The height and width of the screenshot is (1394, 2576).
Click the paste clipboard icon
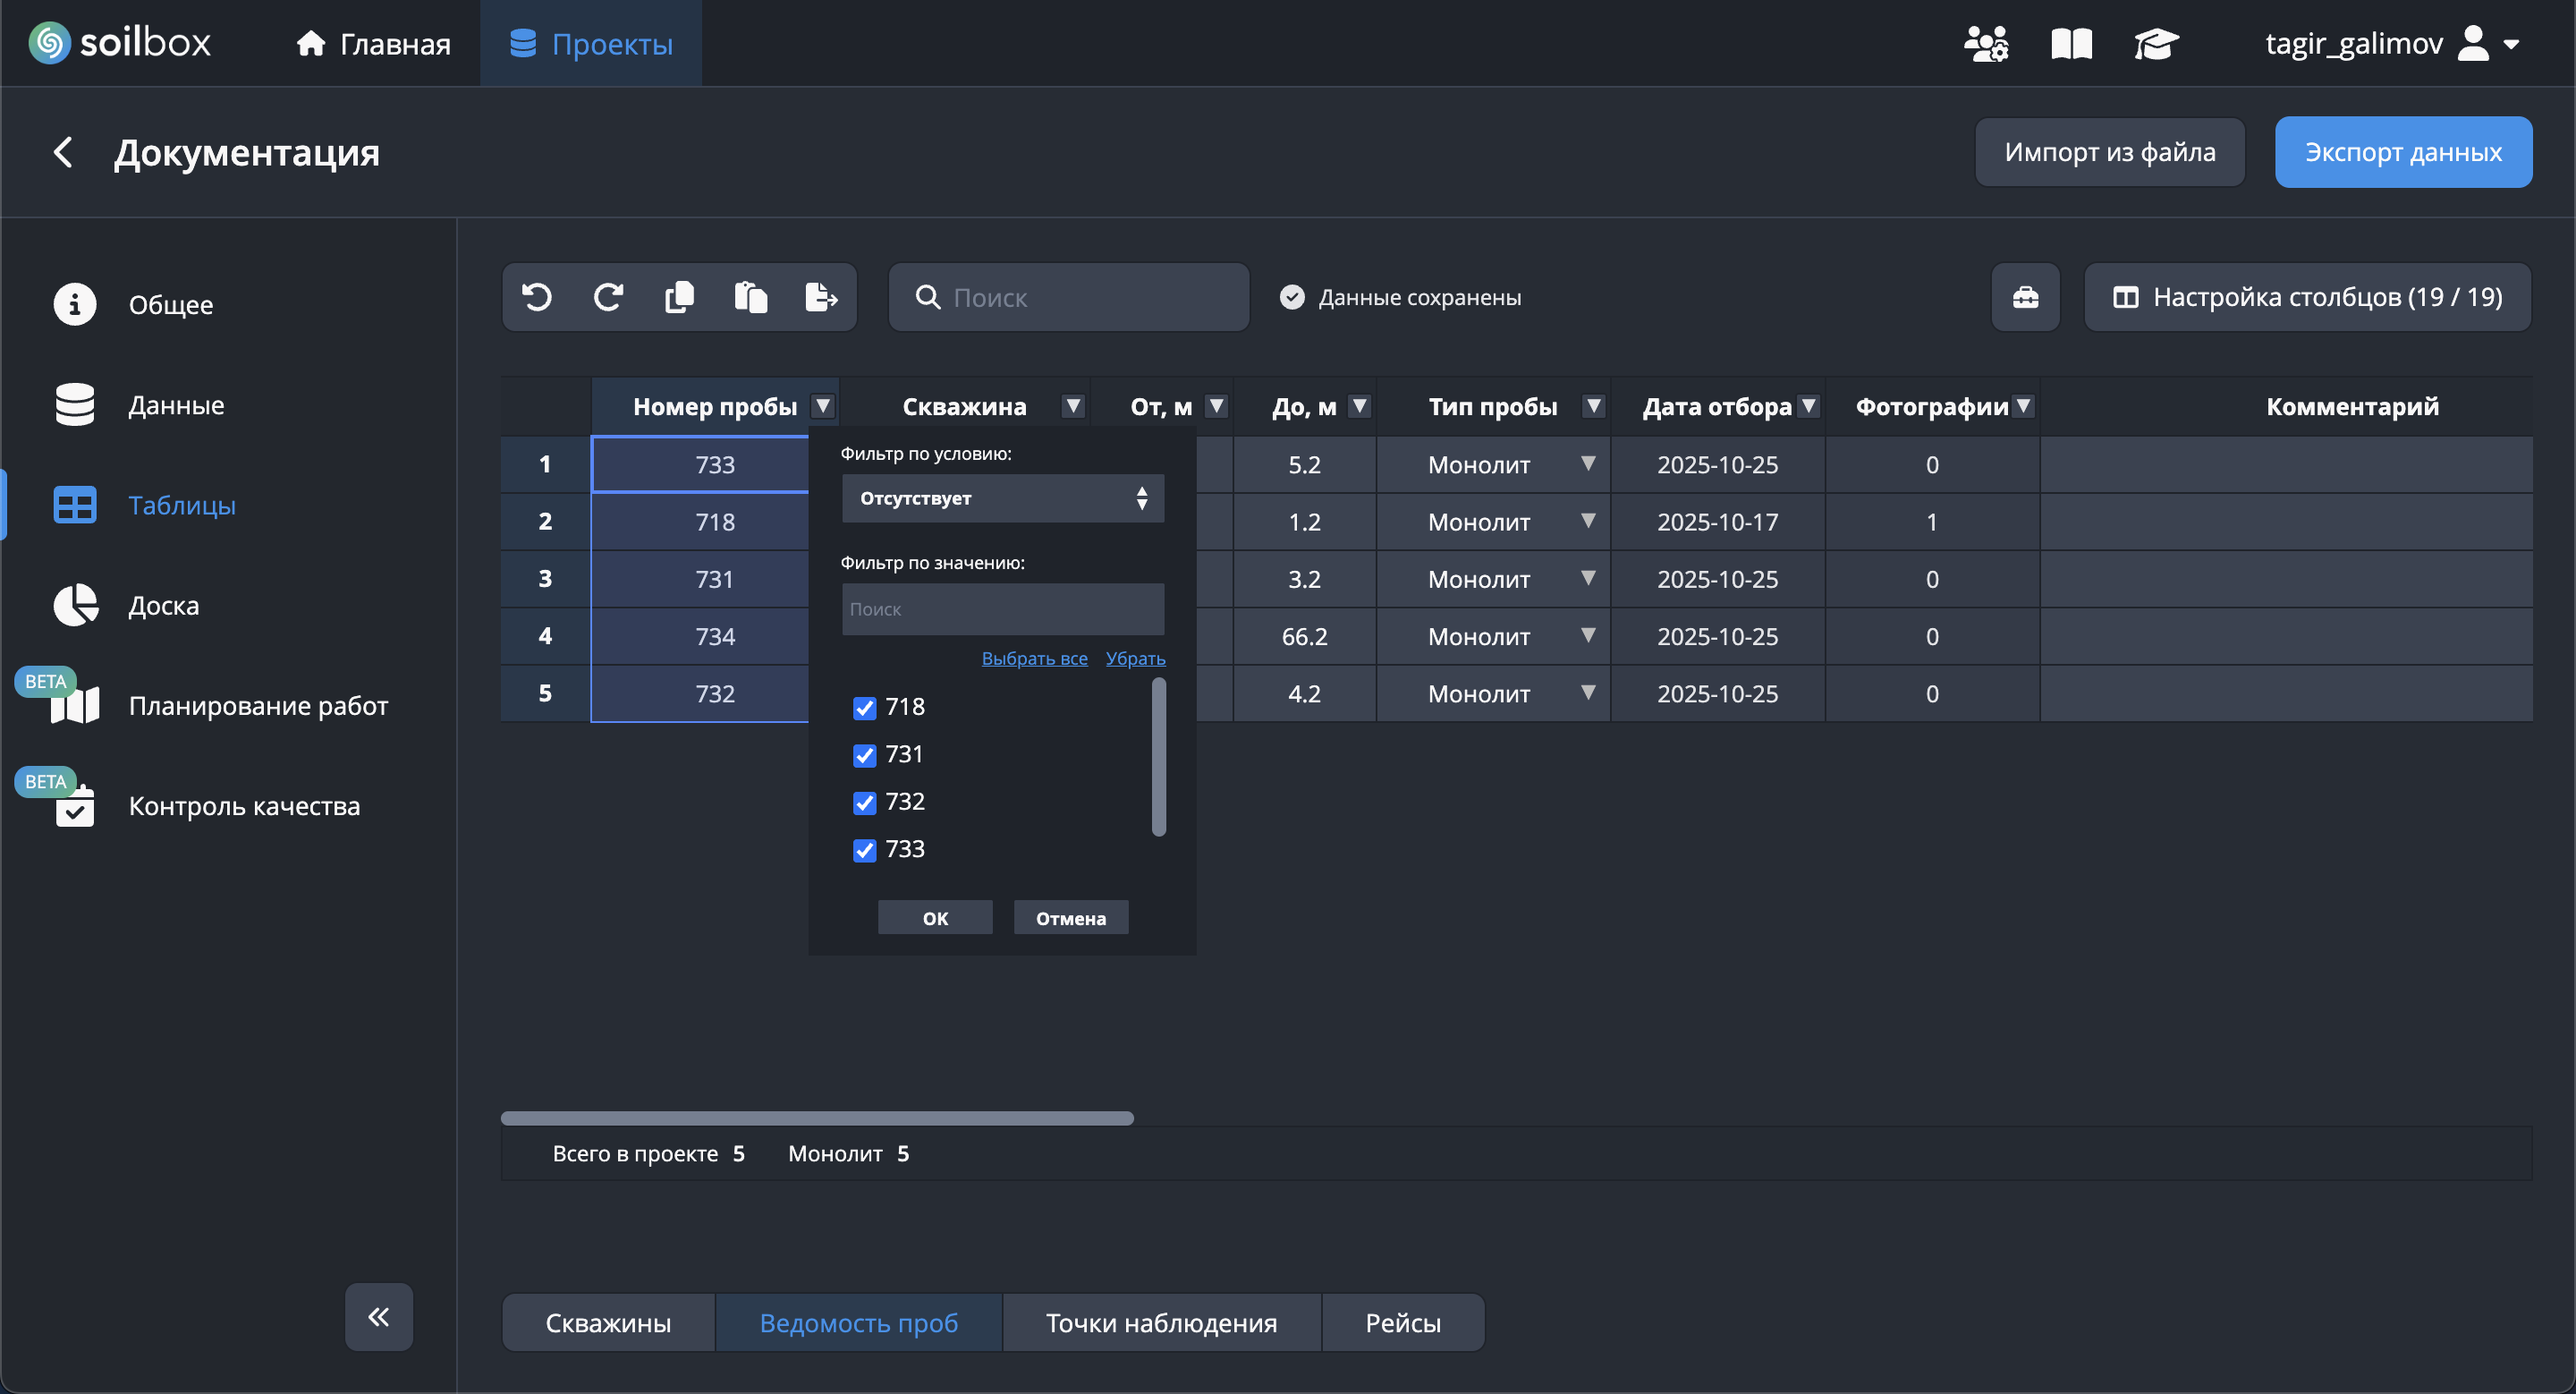point(750,297)
